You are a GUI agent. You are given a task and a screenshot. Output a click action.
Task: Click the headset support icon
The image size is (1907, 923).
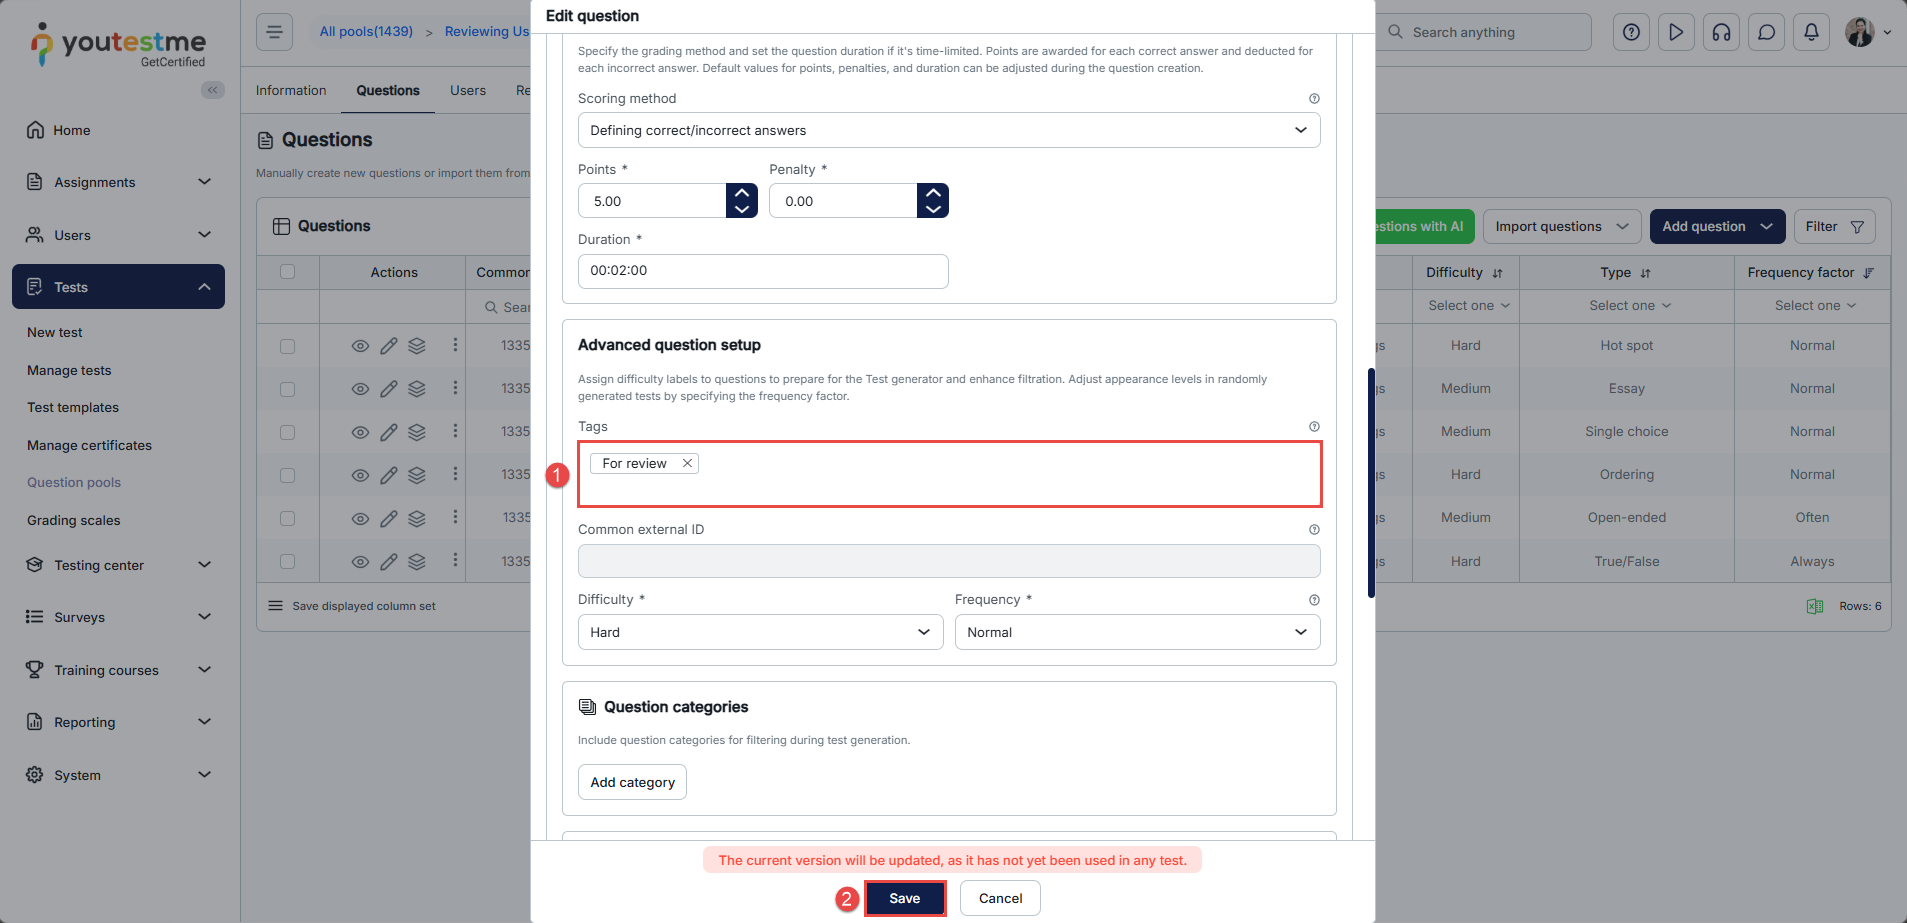[x=1721, y=32]
